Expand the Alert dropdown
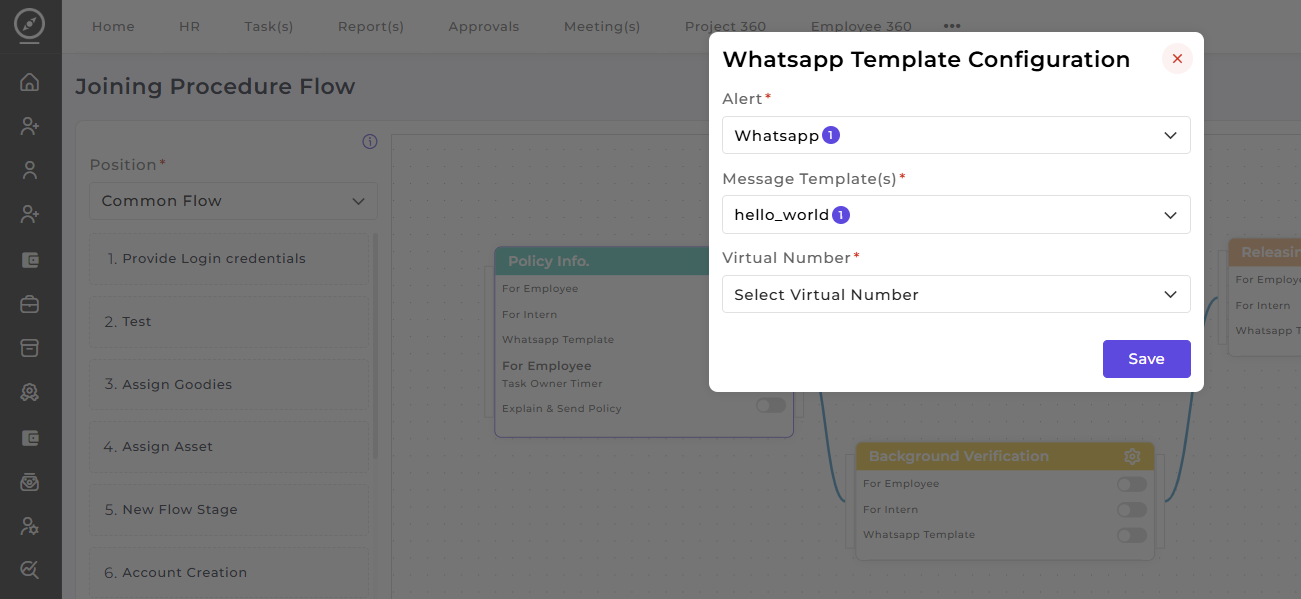The image size is (1301, 599). click(x=956, y=135)
